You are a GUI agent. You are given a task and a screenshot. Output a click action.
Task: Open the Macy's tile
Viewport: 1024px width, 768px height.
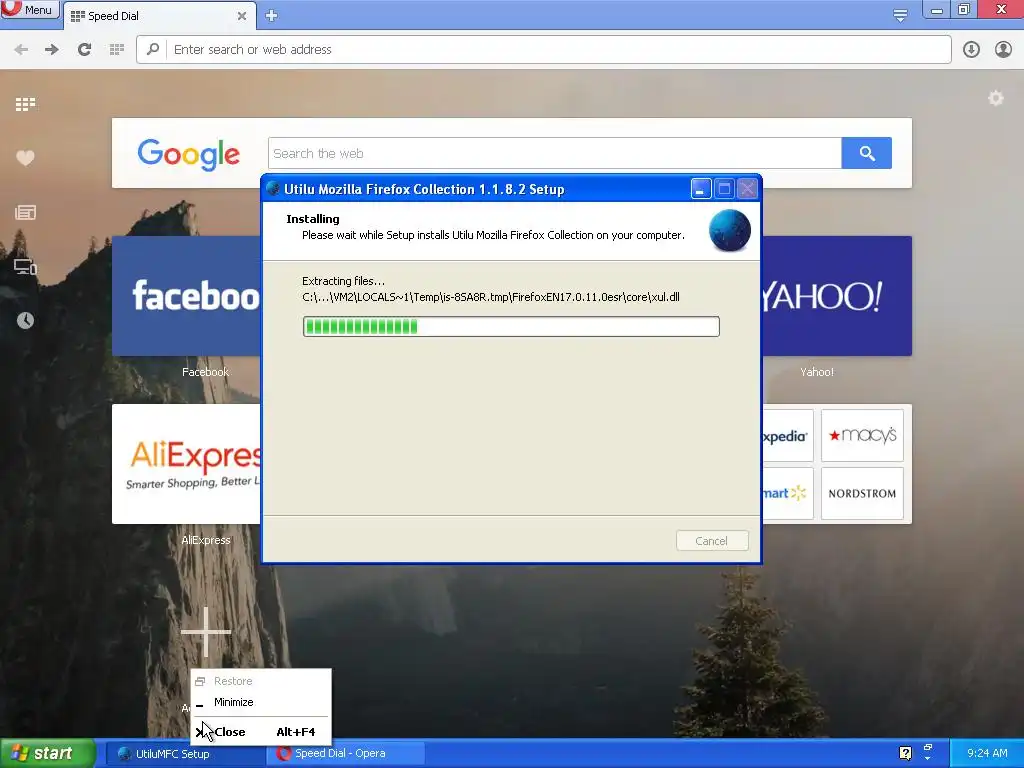[x=862, y=436]
